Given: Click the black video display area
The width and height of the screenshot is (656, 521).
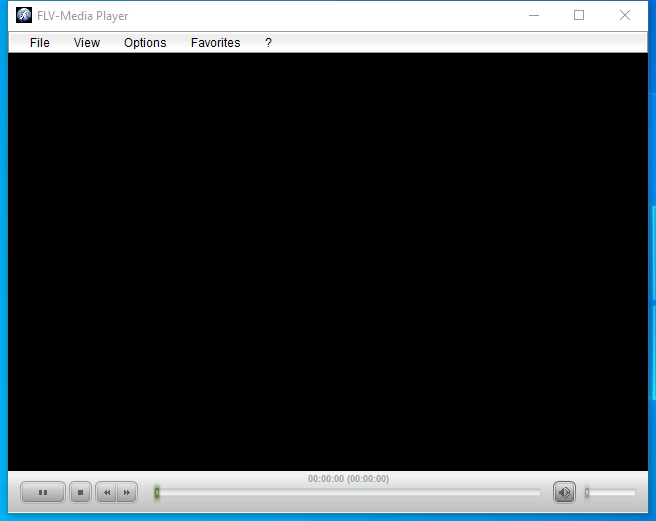Looking at the screenshot, I should (328, 262).
